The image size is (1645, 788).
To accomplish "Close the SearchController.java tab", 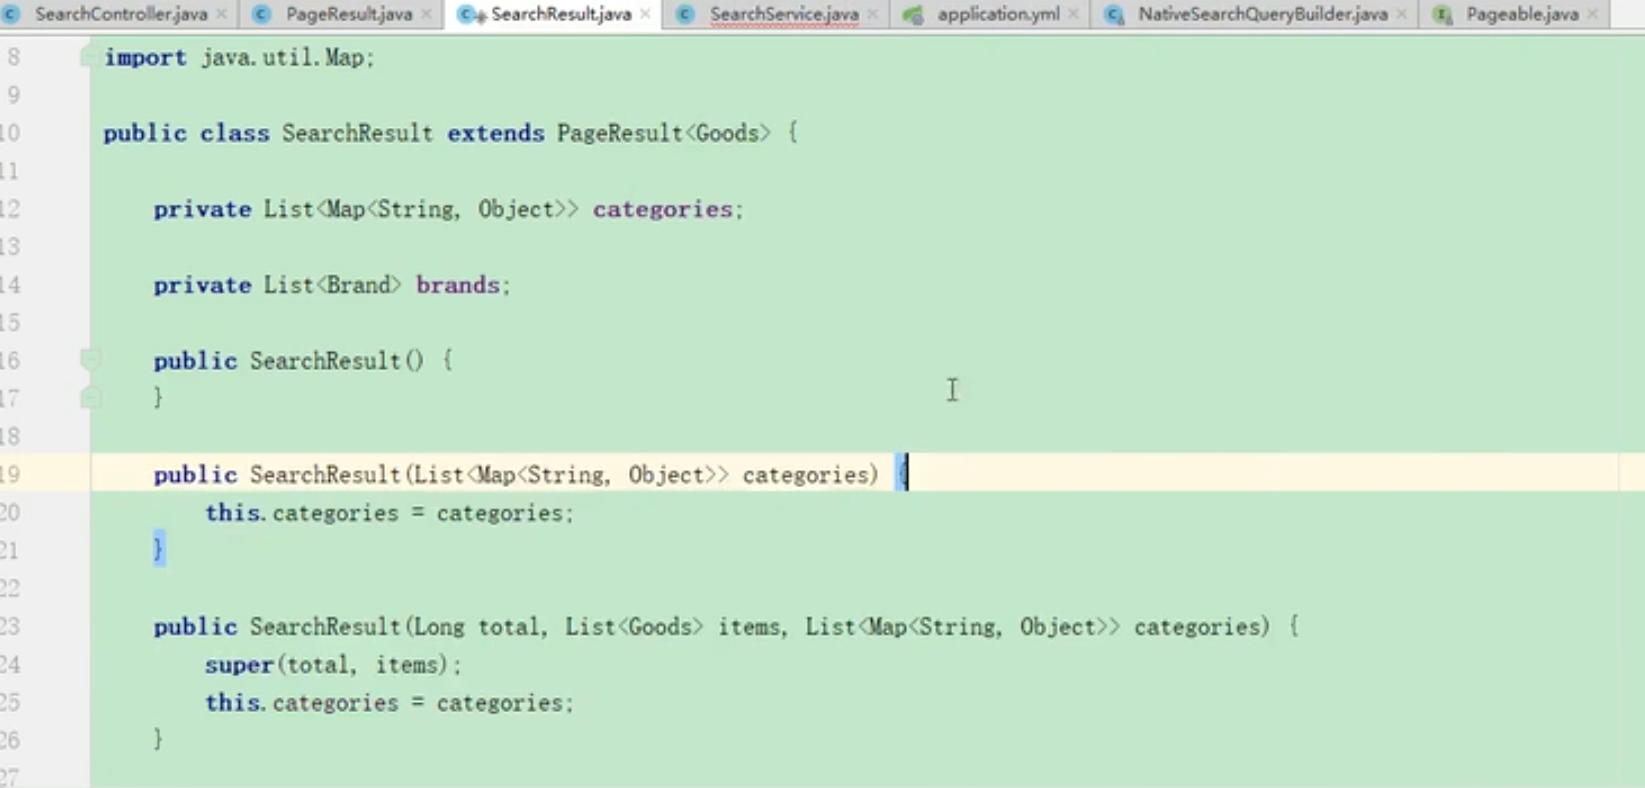I will 222,14.
